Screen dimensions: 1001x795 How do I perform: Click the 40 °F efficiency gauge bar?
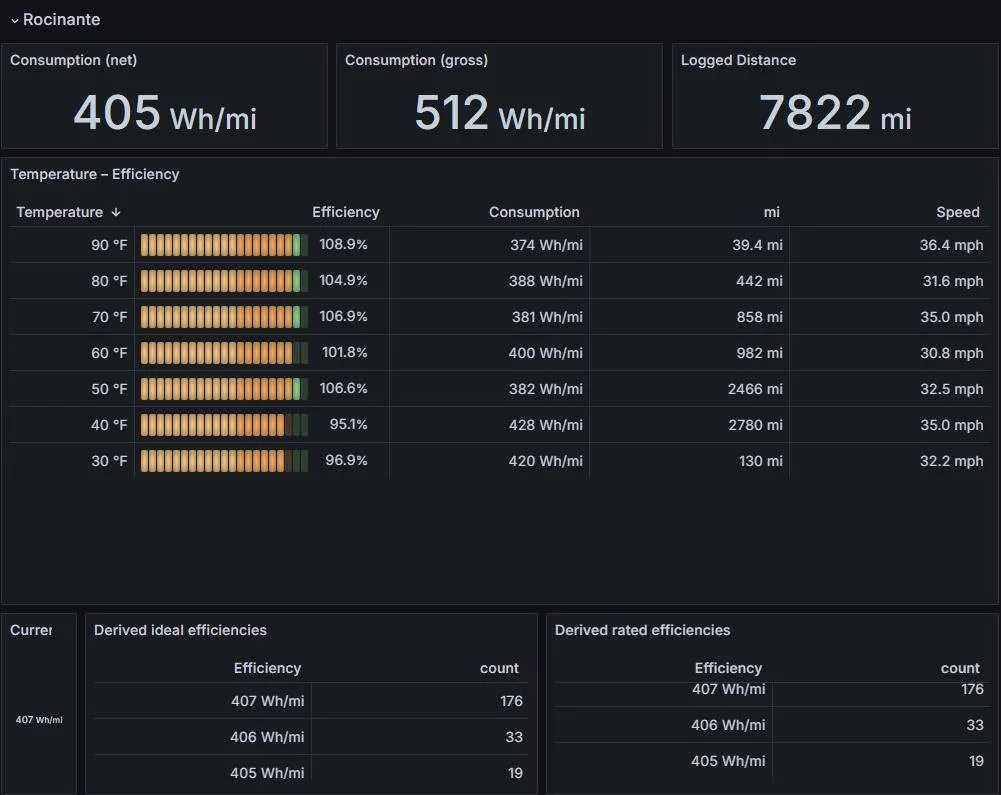tap(224, 425)
